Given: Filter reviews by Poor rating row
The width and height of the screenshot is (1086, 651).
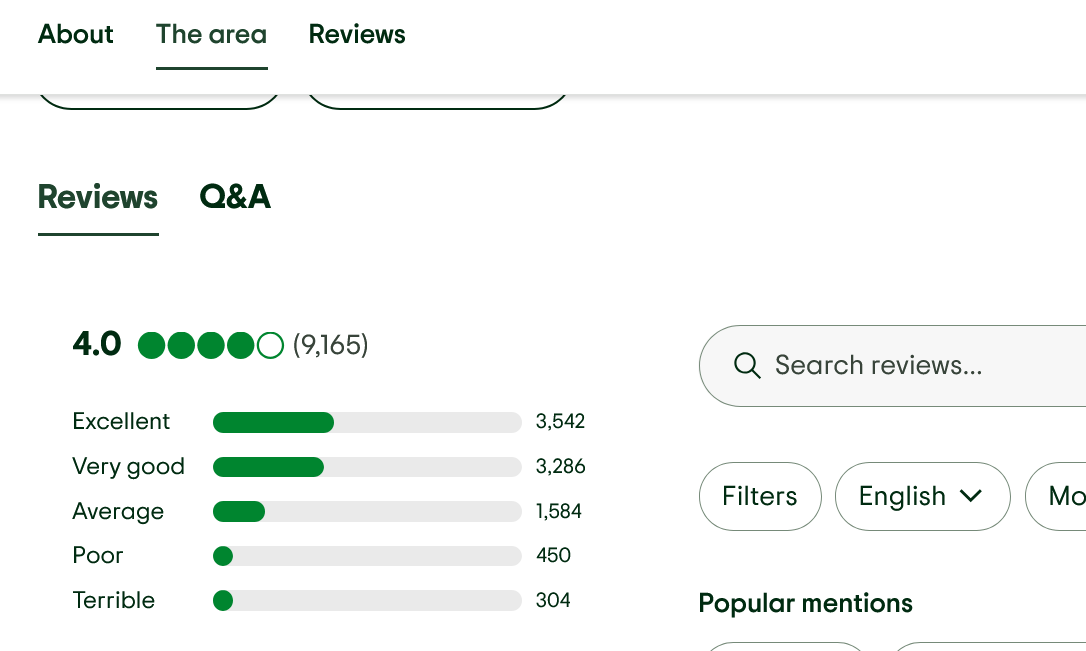Looking at the screenshot, I should [x=321, y=555].
